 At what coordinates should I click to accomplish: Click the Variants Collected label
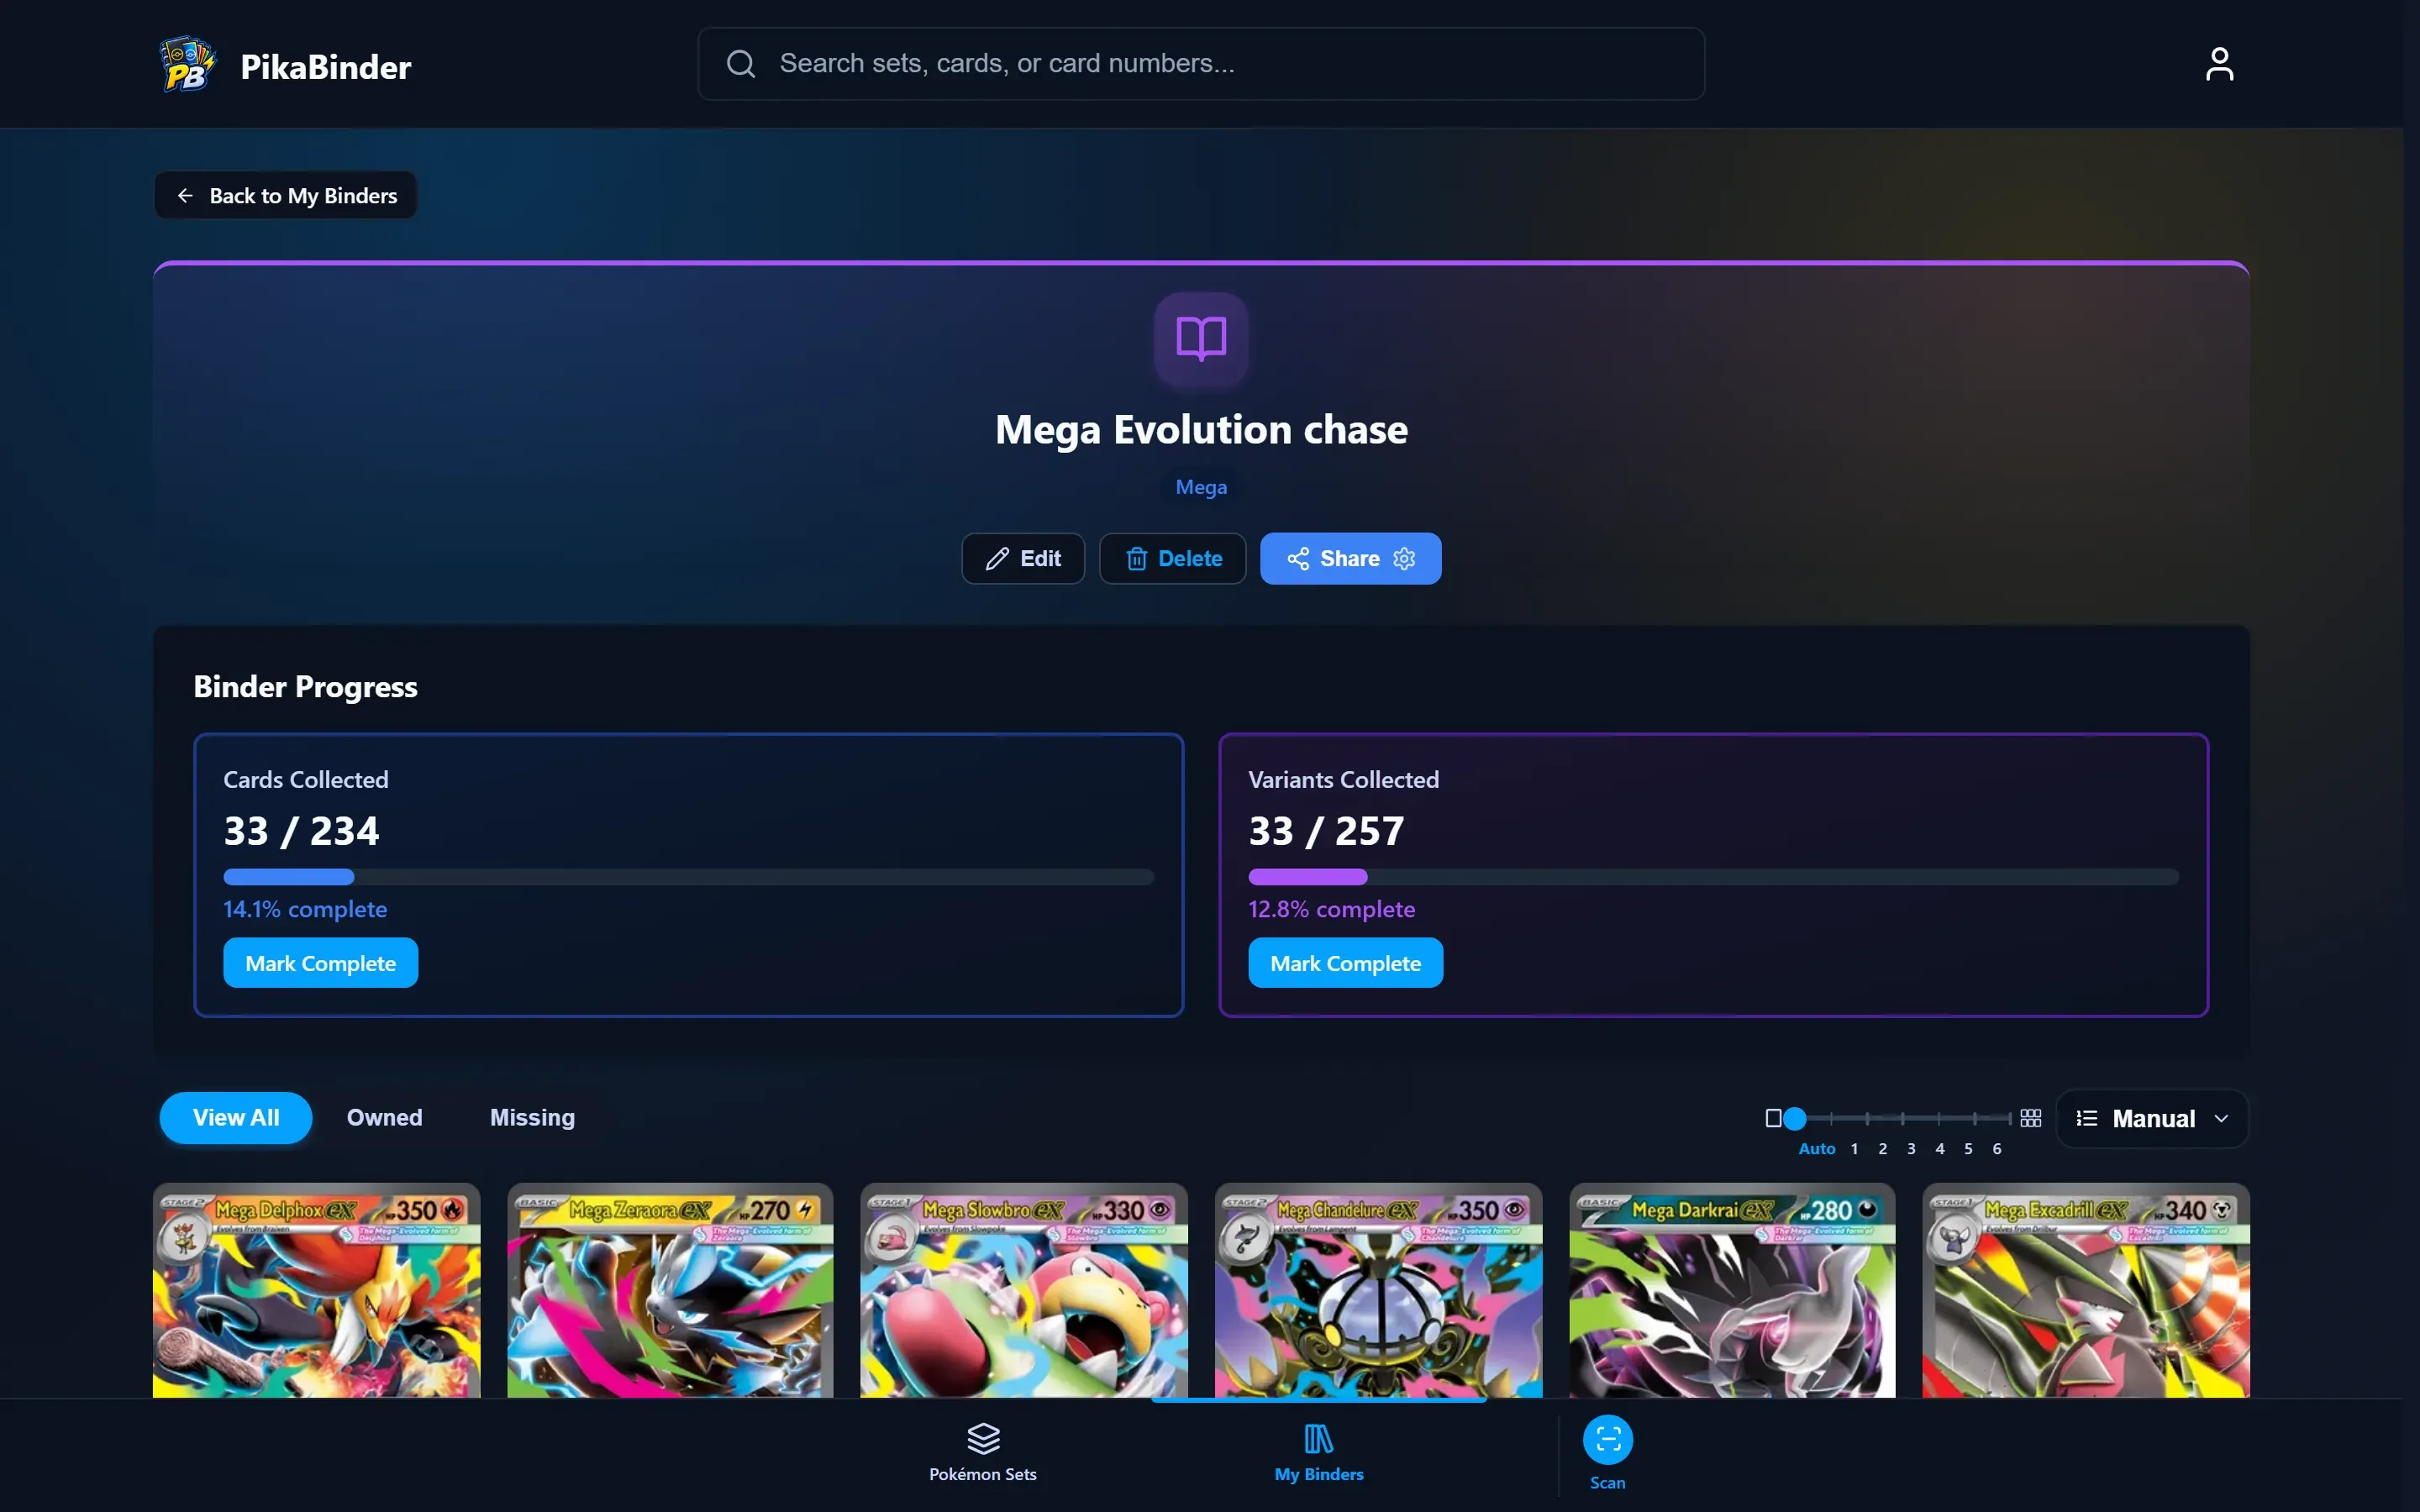1344,780
